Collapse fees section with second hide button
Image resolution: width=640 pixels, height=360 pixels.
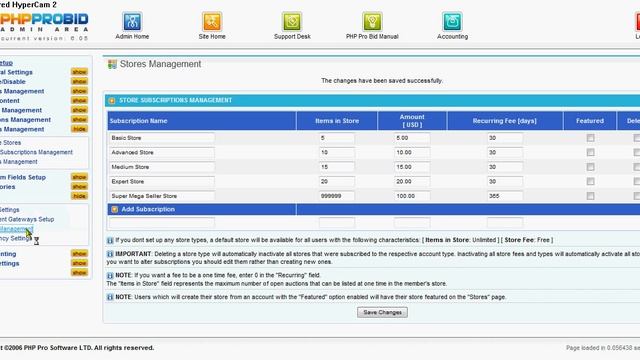79,196
